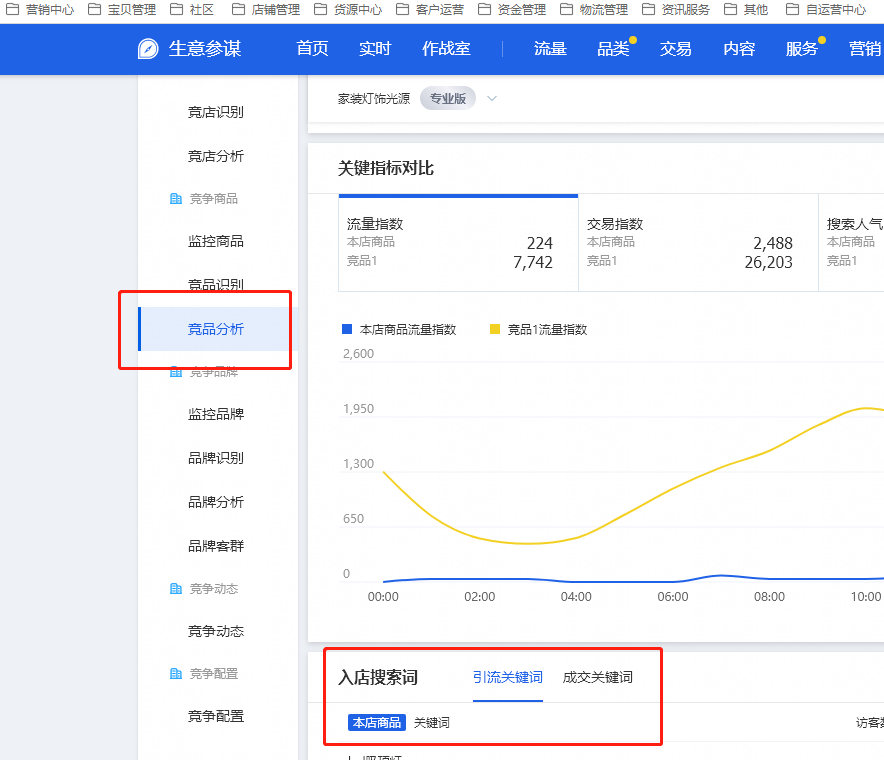Viewport: 884px width, 760px height.
Task: Click the 竞争商品 section icon in sidebar
Action: [176, 199]
